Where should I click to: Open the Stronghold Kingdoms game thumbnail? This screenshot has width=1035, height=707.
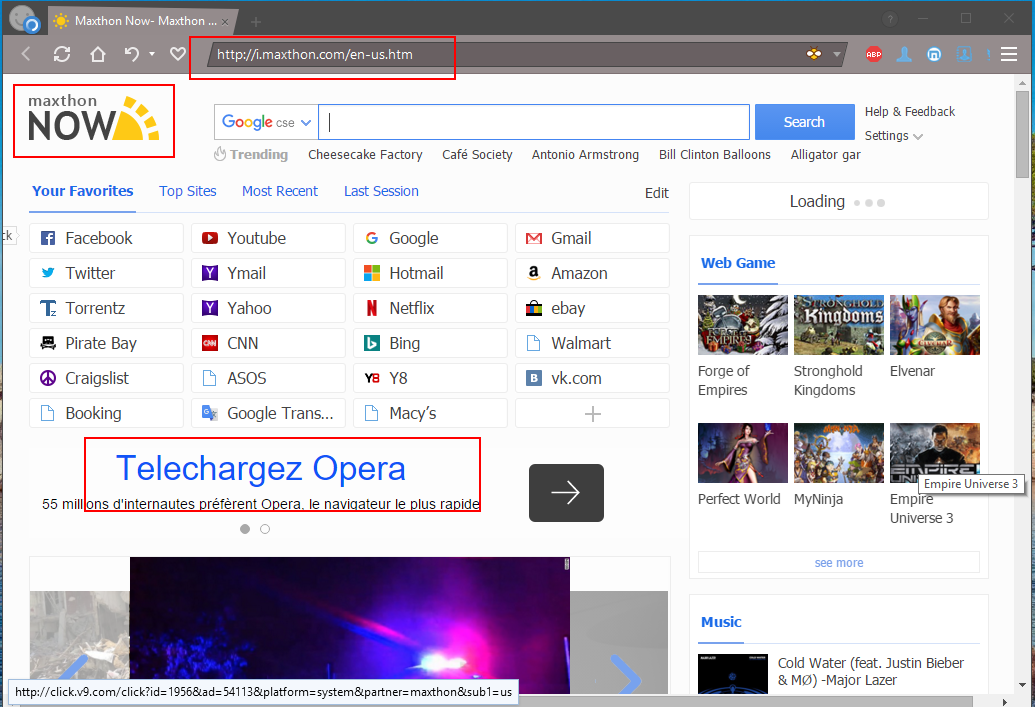[838, 325]
